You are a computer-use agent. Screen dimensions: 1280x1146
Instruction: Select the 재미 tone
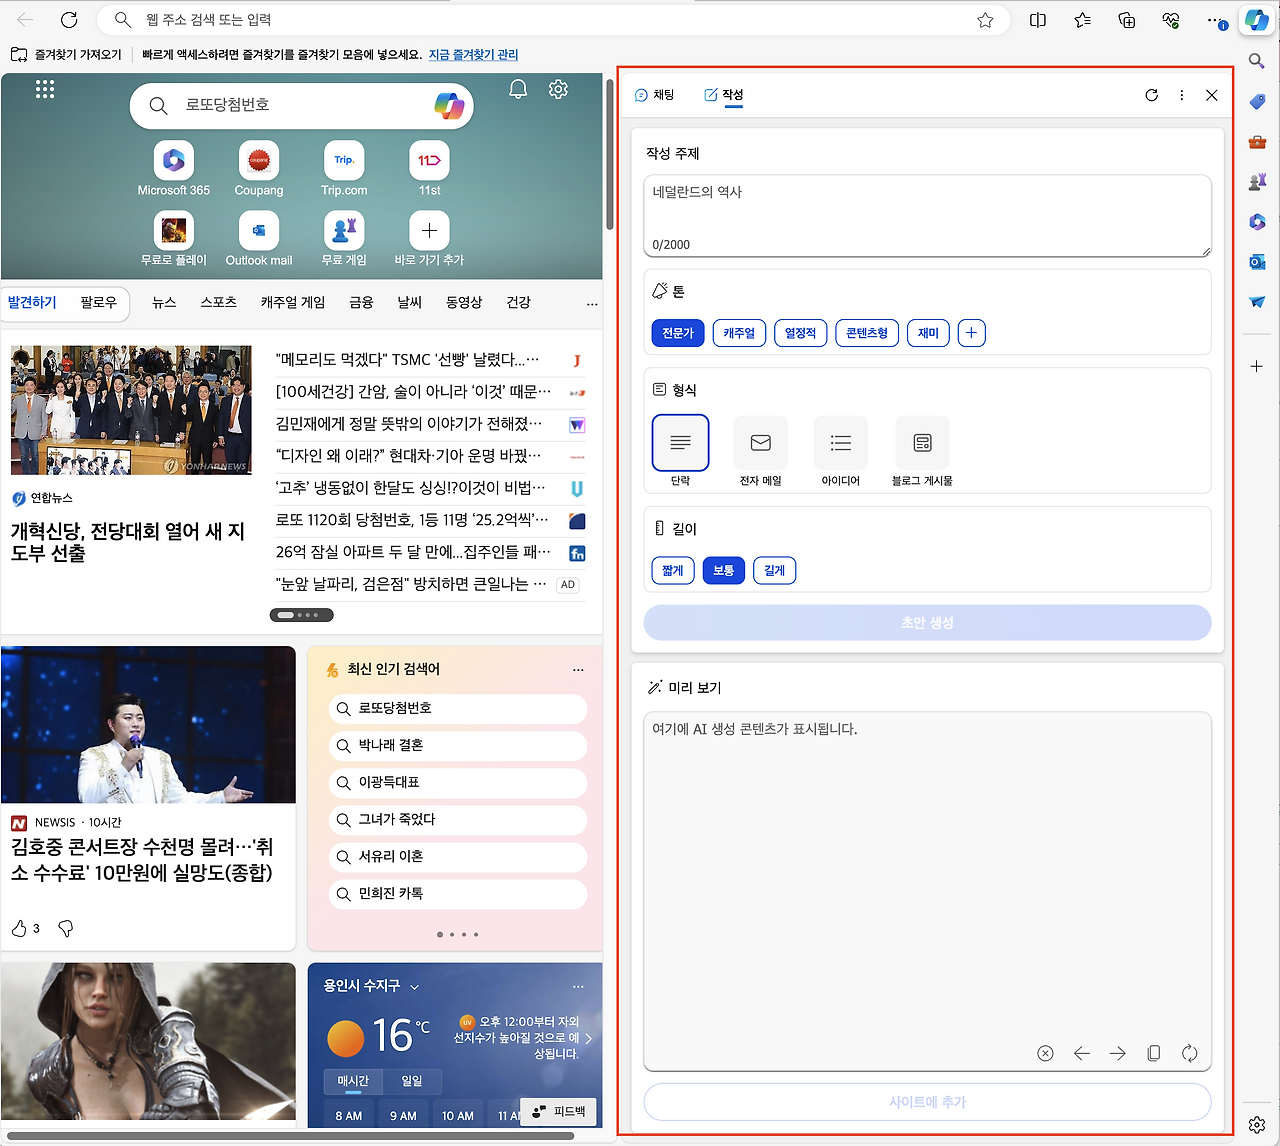[928, 333]
